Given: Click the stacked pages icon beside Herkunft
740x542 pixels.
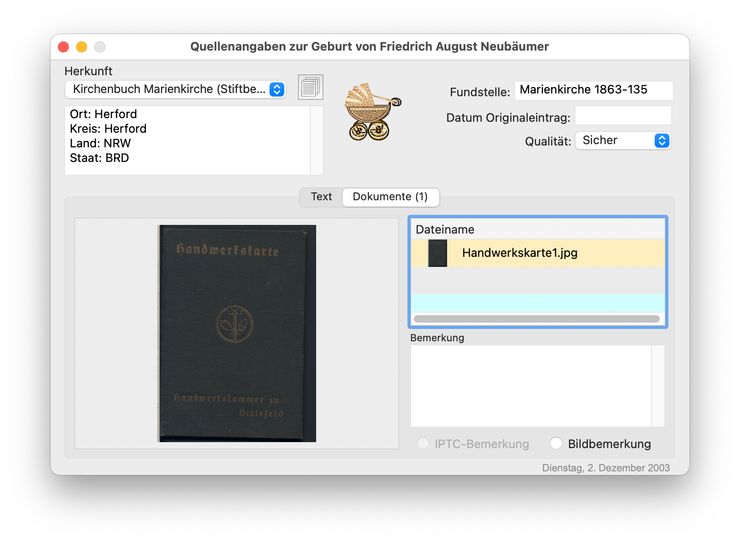Looking at the screenshot, I should (311, 88).
